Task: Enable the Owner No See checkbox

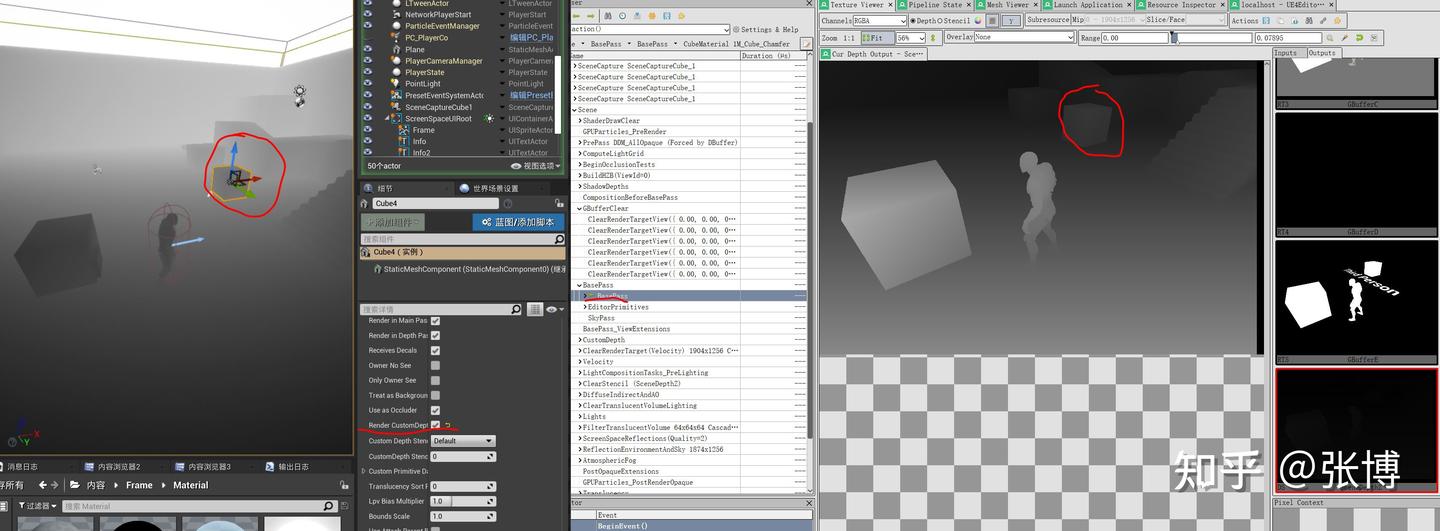Action: pos(435,366)
